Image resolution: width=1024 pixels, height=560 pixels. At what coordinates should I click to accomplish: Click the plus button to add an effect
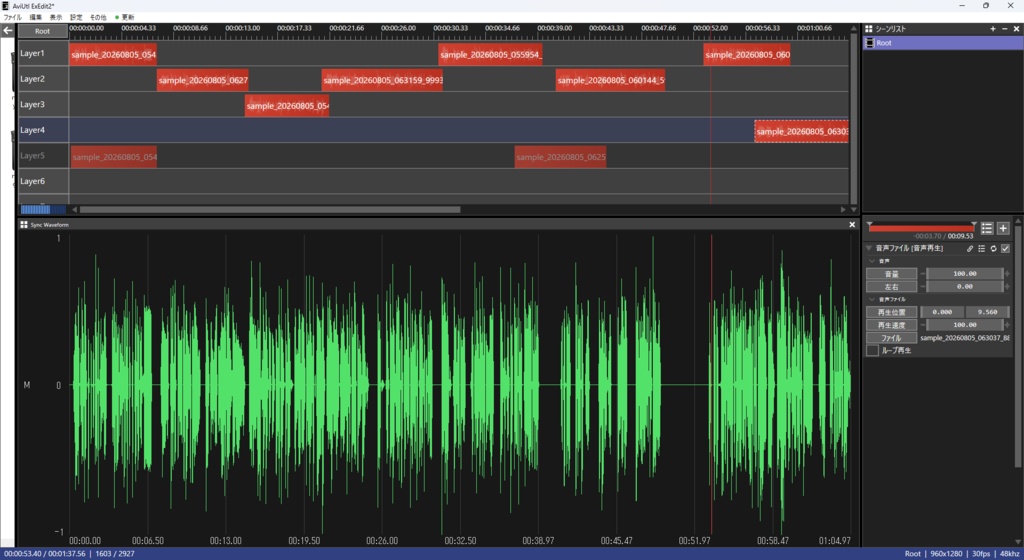click(x=1003, y=228)
